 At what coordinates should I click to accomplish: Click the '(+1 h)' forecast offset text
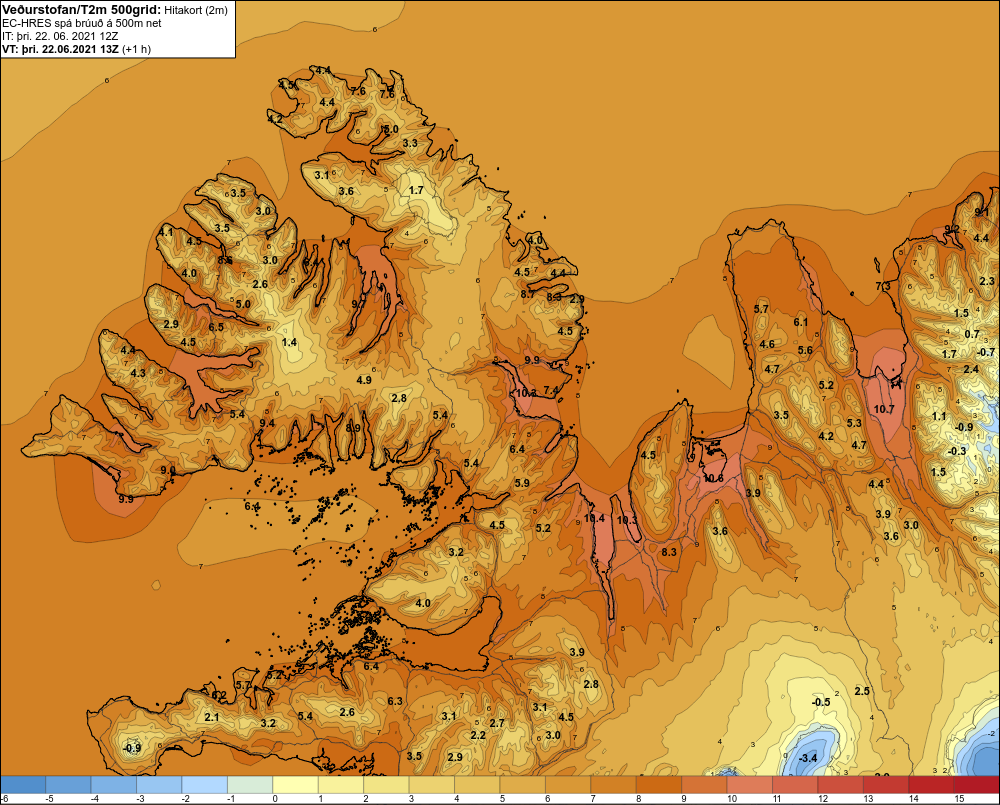pyautogui.click(x=136, y=49)
